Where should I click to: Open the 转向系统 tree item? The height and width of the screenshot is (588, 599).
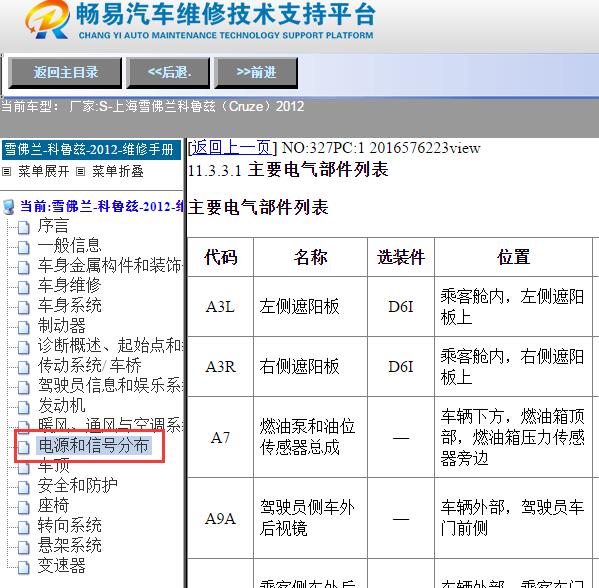[69, 525]
